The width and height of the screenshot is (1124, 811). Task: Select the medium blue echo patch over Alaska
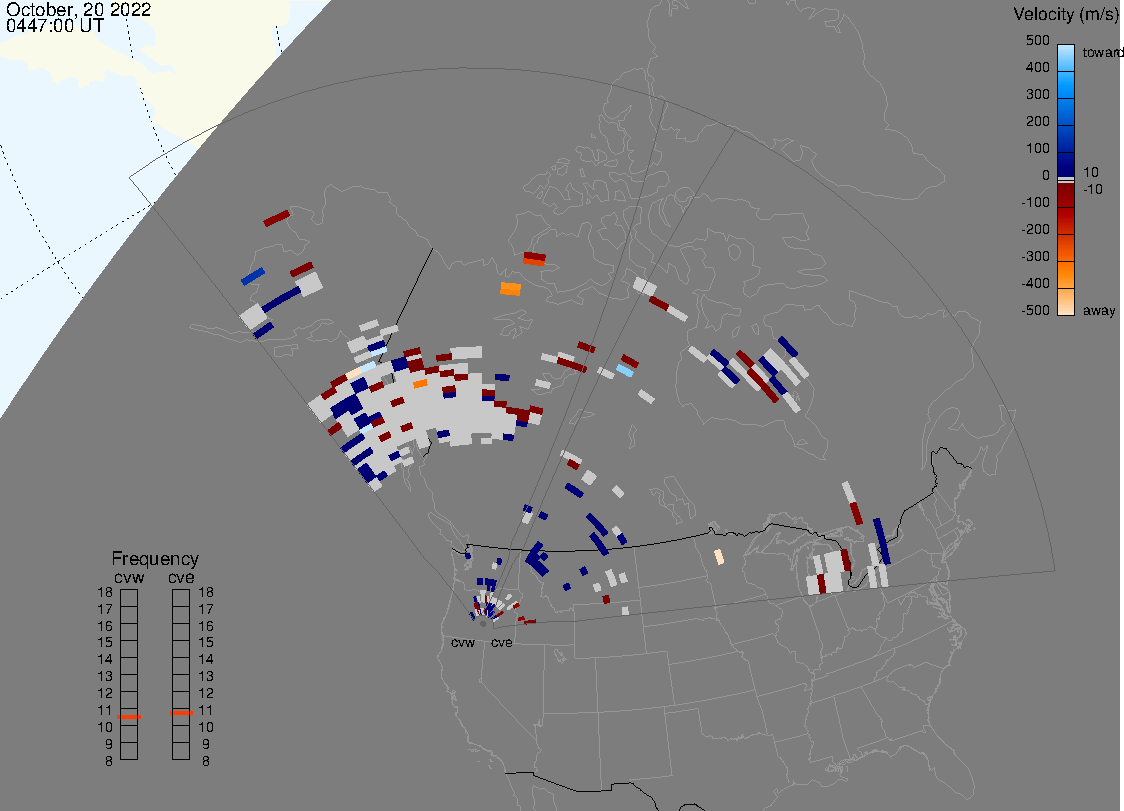[253, 276]
